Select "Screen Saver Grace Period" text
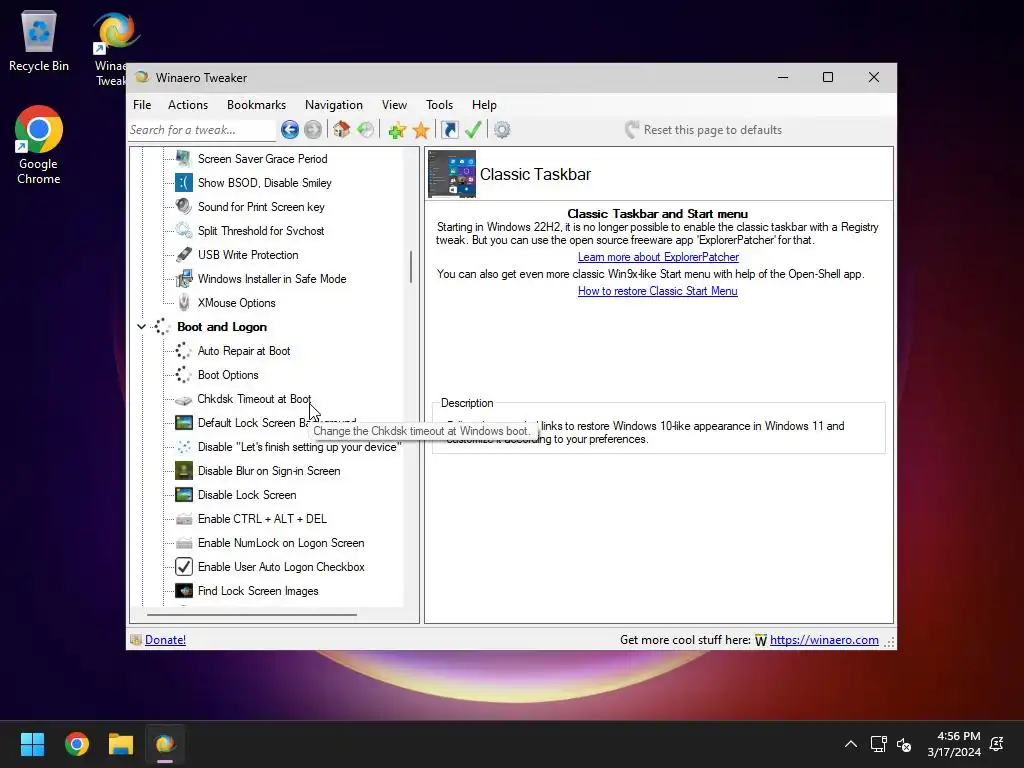1024x768 pixels. (263, 159)
